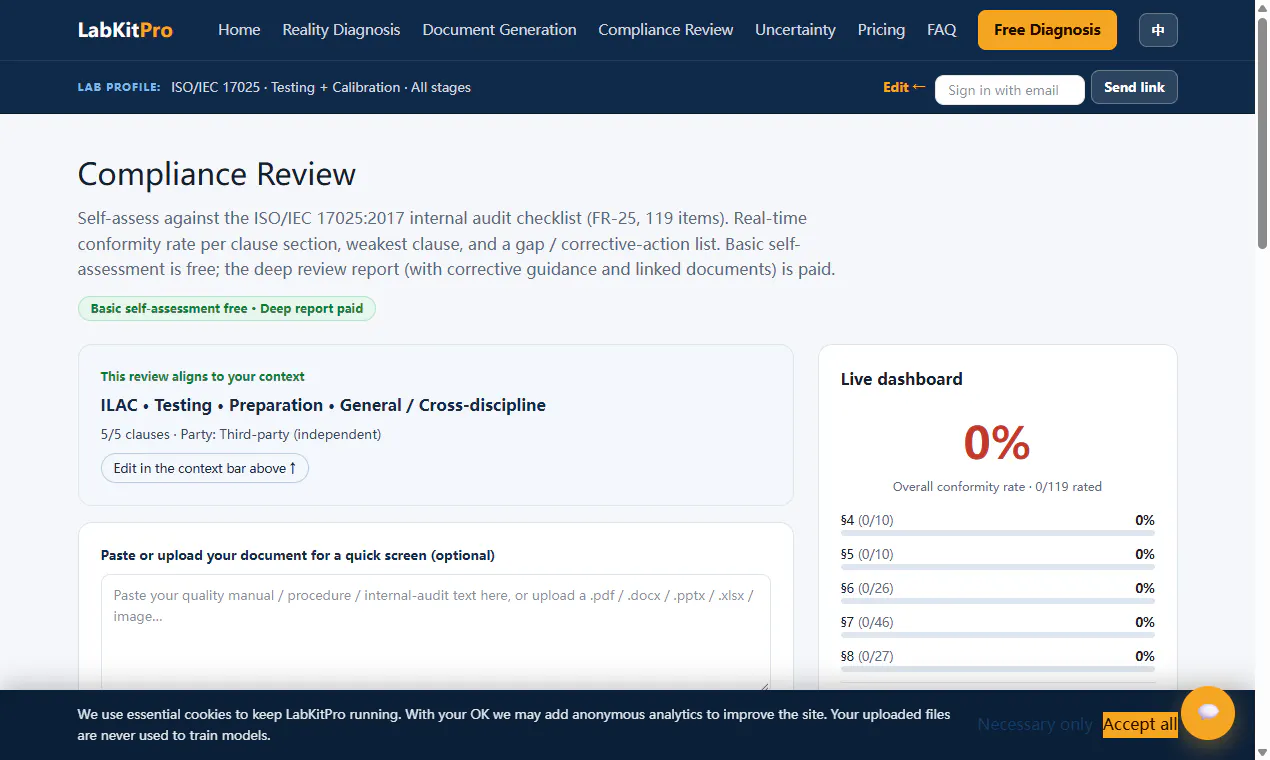Click This review aligns to your context
Image resolution: width=1270 pixels, height=760 pixels.
click(x=203, y=377)
